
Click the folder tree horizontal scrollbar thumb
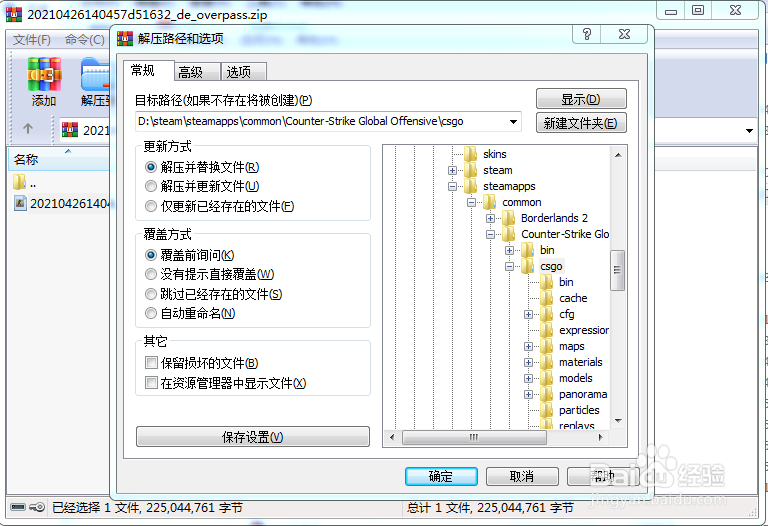pos(474,437)
